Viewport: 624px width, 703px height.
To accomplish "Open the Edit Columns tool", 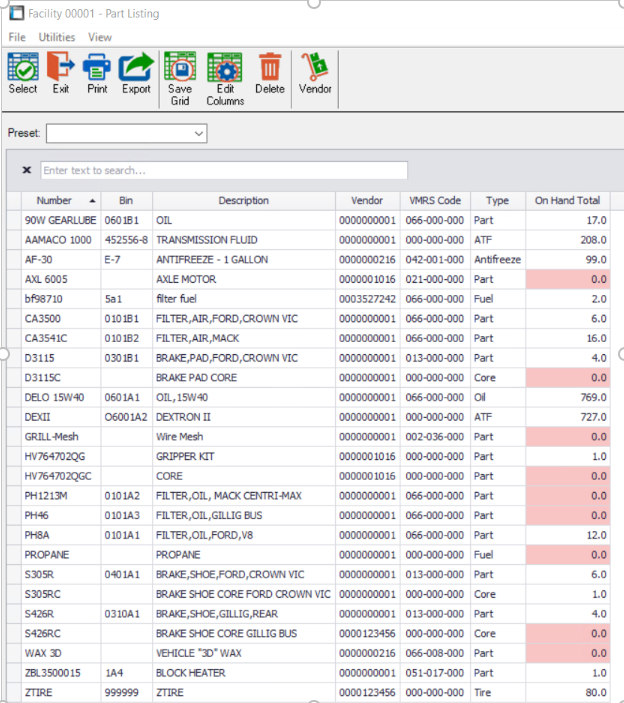I will (225, 69).
